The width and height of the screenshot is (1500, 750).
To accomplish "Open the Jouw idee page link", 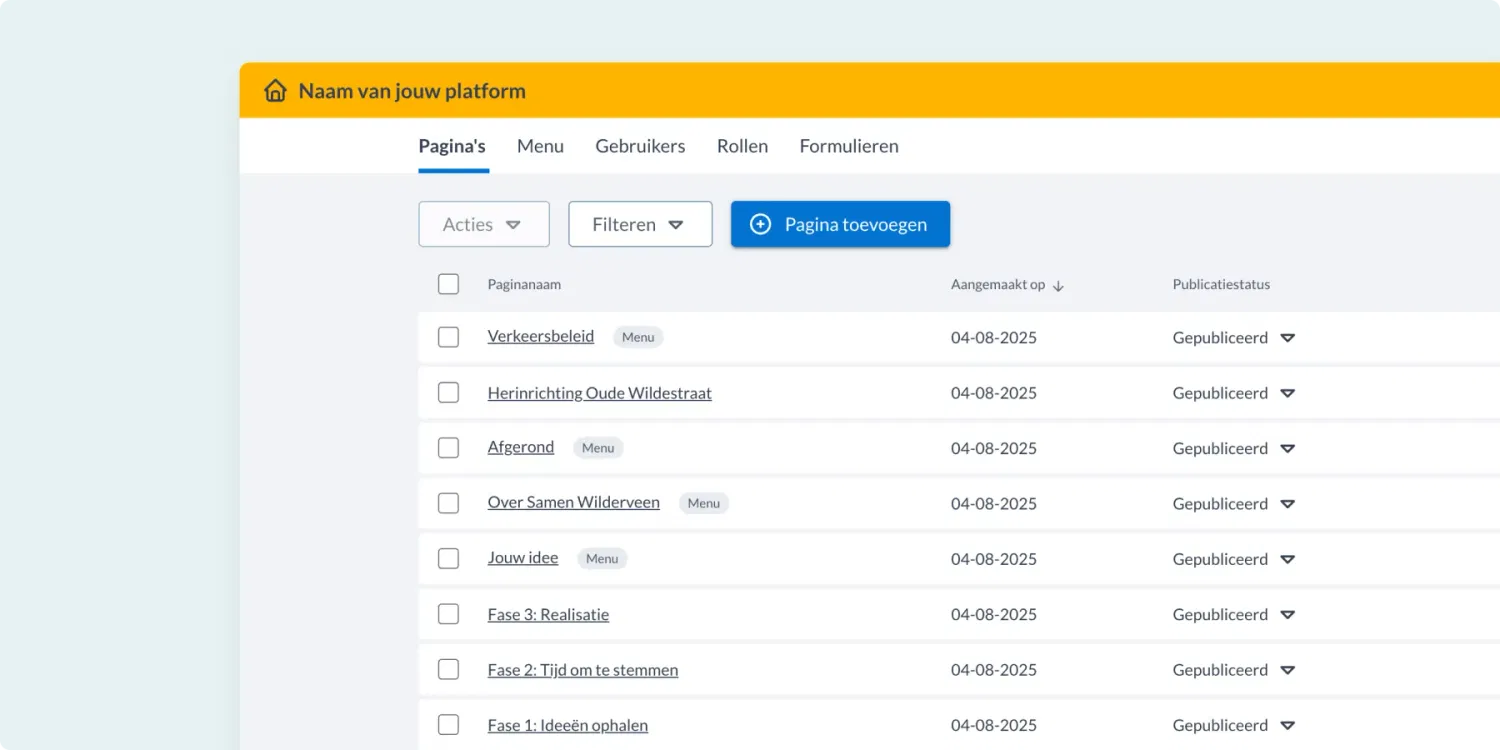I will pyautogui.click(x=523, y=559).
